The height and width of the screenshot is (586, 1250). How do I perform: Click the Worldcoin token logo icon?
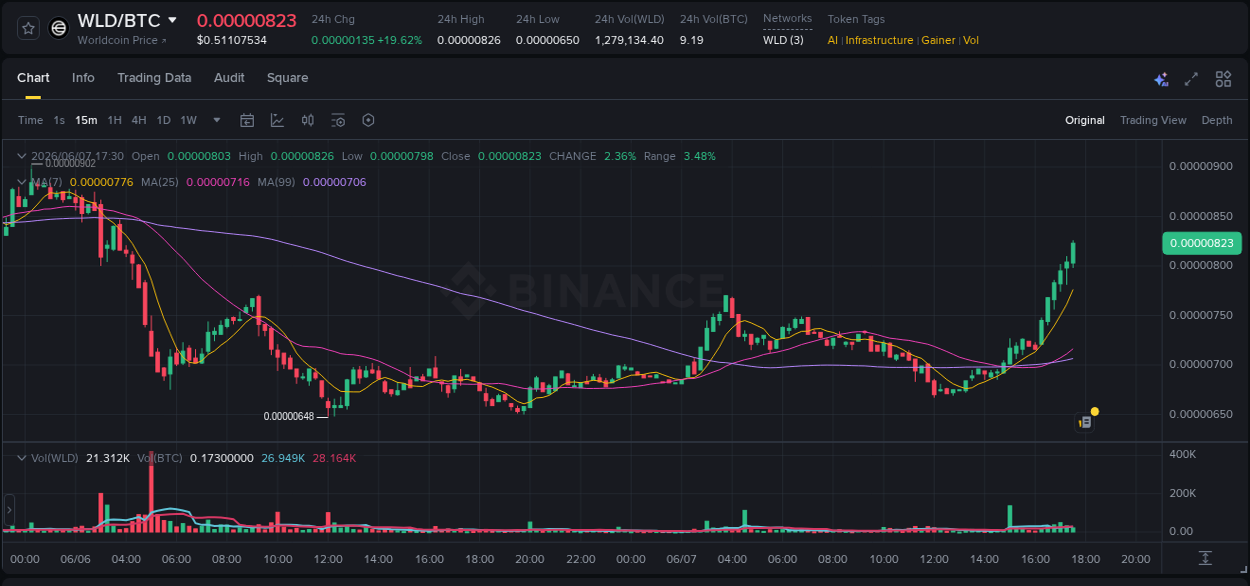[59, 28]
